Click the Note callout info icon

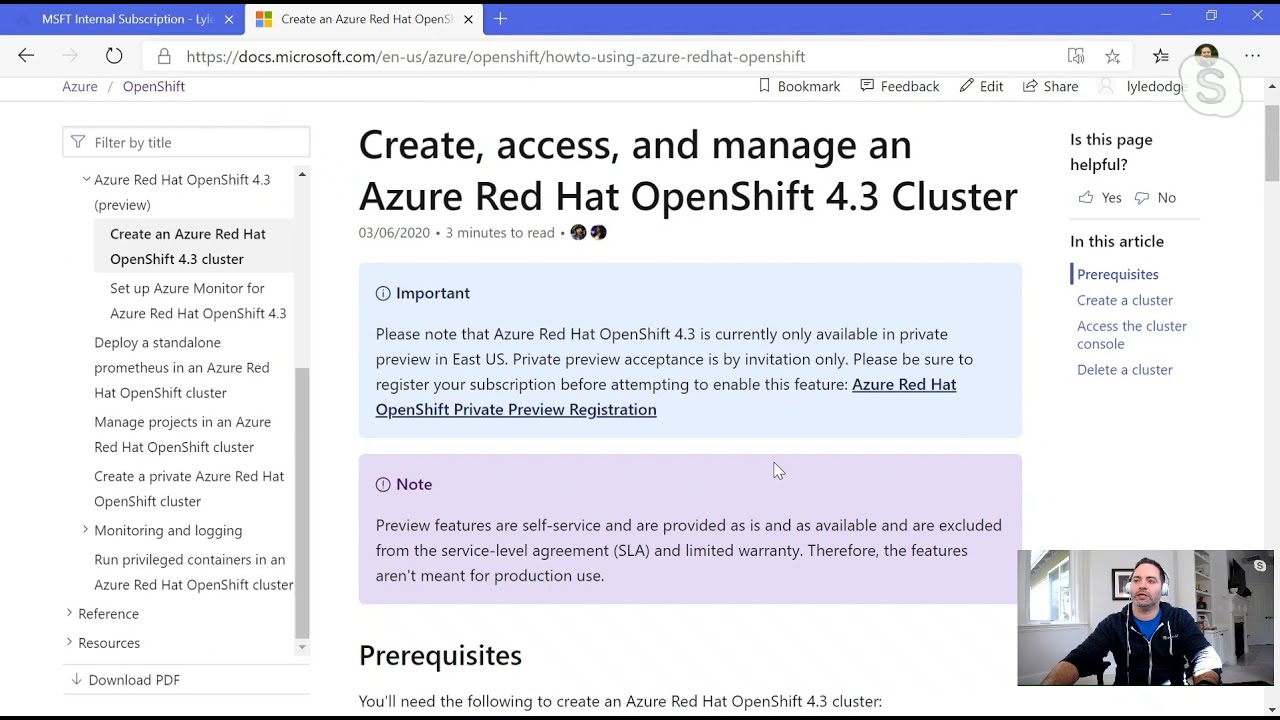pos(383,484)
